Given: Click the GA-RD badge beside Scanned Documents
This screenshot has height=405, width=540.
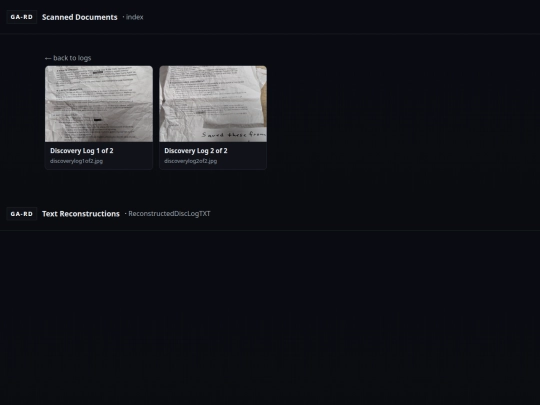Looking at the screenshot, I should 22,17.
